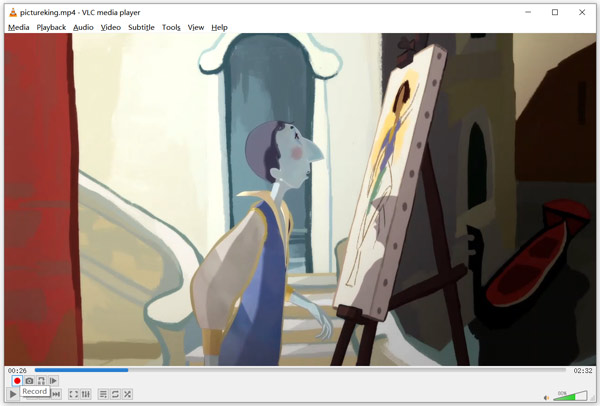Open the Media menu
The height and width of the screenshot is (406, 600).
(x=18, y=27)
